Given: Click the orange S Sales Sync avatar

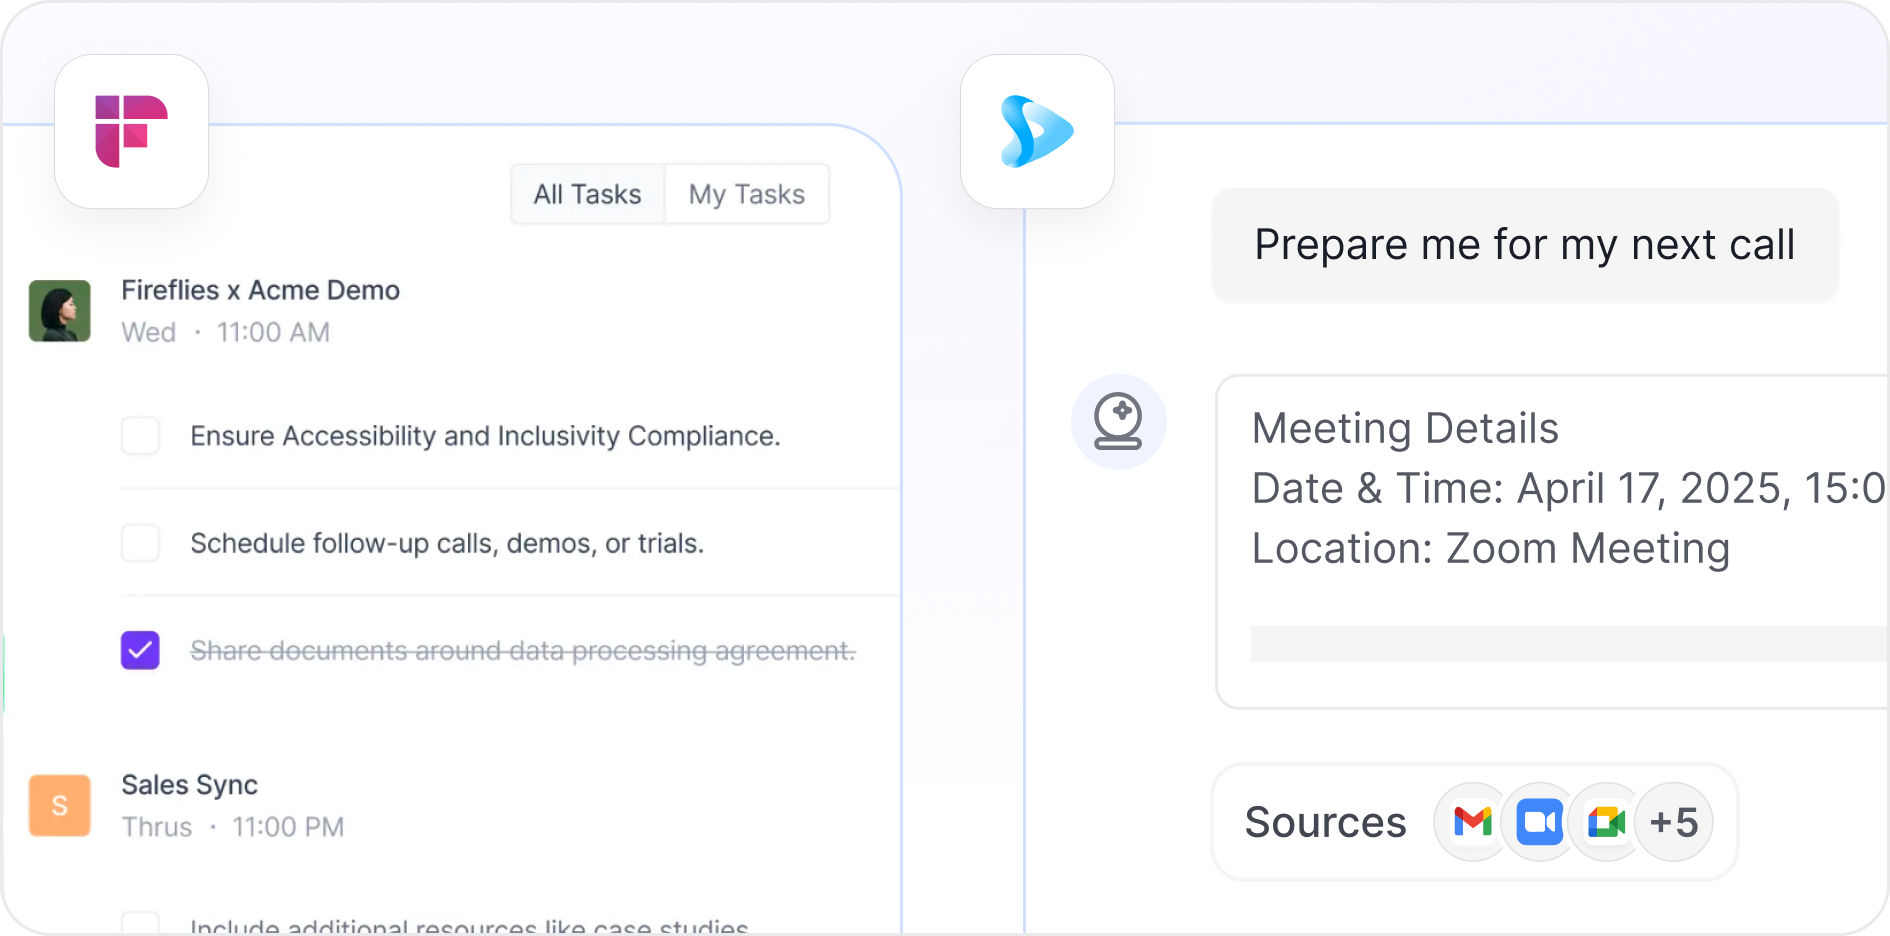Looking at the screenshot, I should tap(60, 805).
